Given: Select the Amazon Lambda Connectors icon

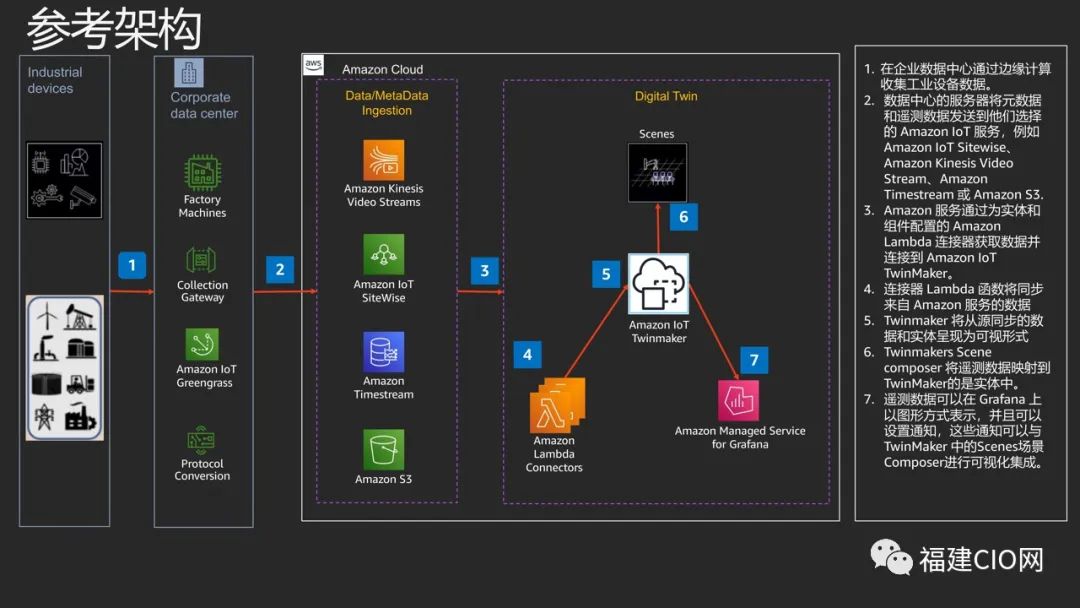Looking at the screenshot, I should coord(557,405).
